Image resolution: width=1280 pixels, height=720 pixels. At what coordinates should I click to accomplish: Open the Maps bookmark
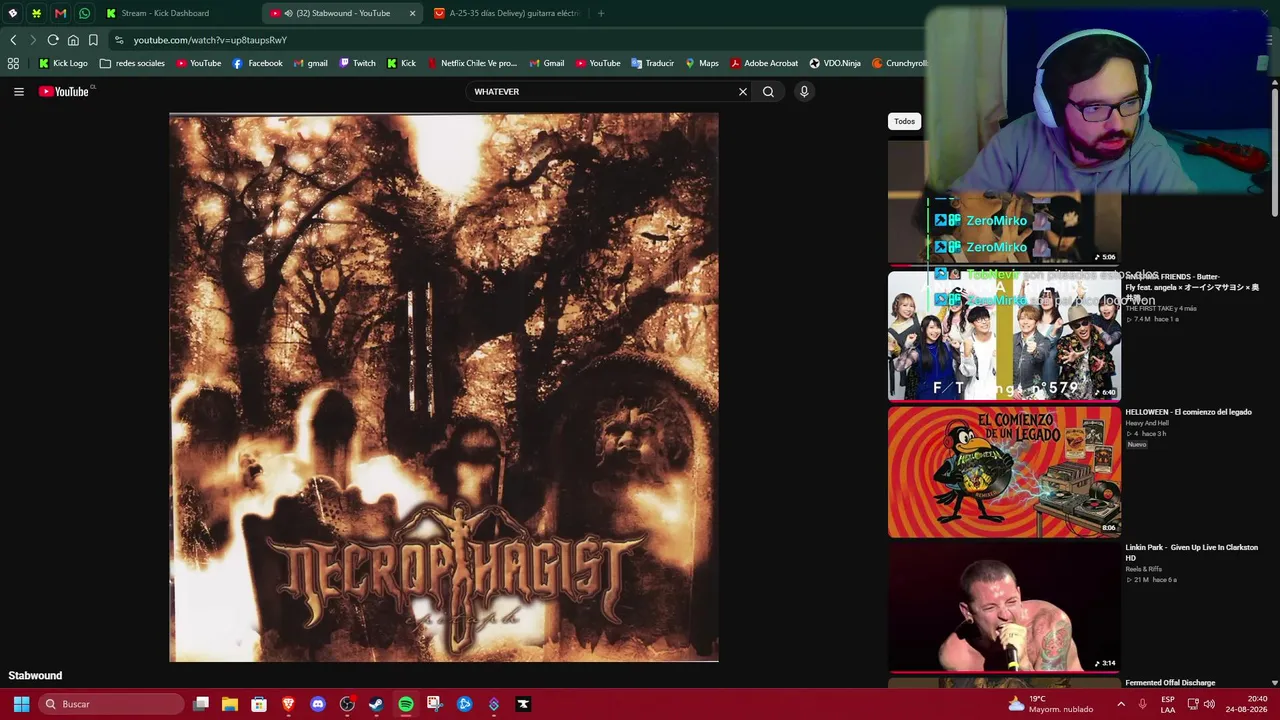[701, 63]
